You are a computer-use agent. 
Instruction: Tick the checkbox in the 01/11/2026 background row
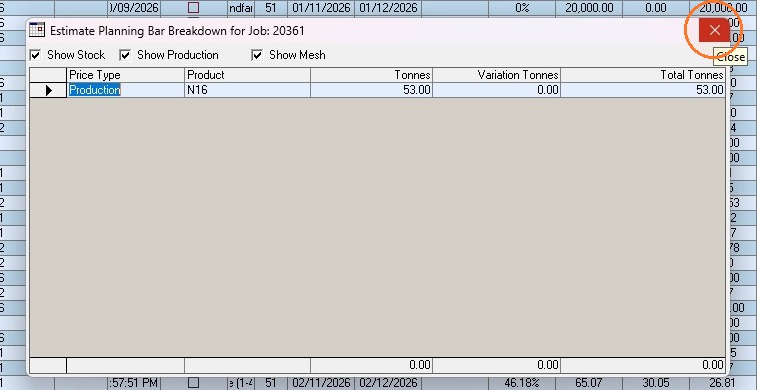[194, 8]
